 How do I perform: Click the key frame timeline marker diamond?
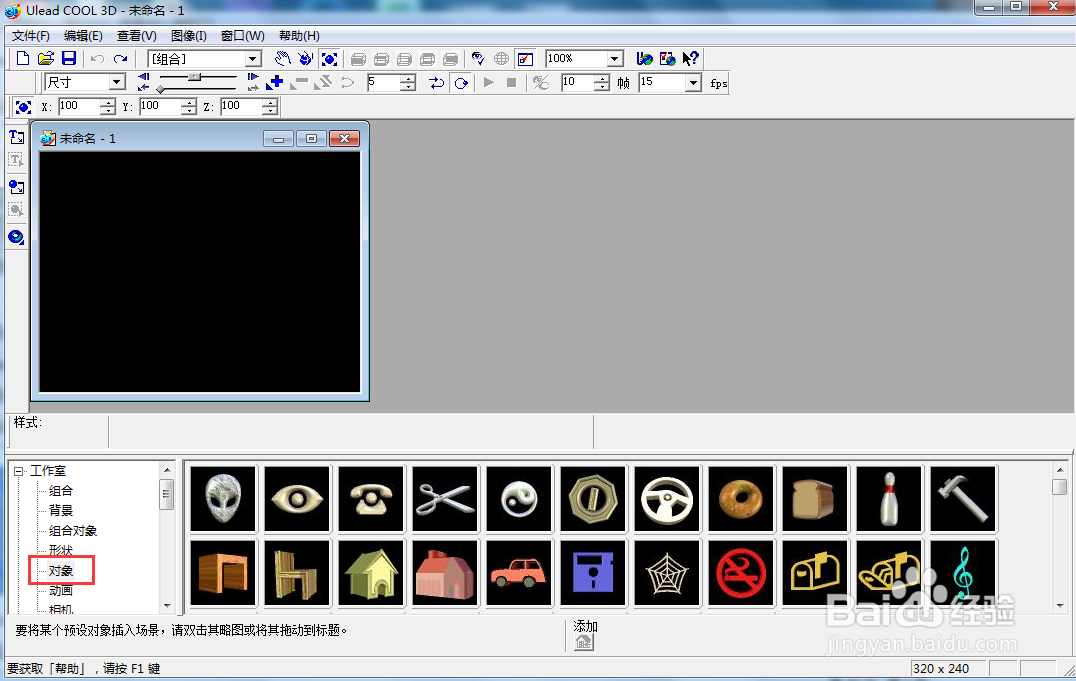[x=160, y=89]
